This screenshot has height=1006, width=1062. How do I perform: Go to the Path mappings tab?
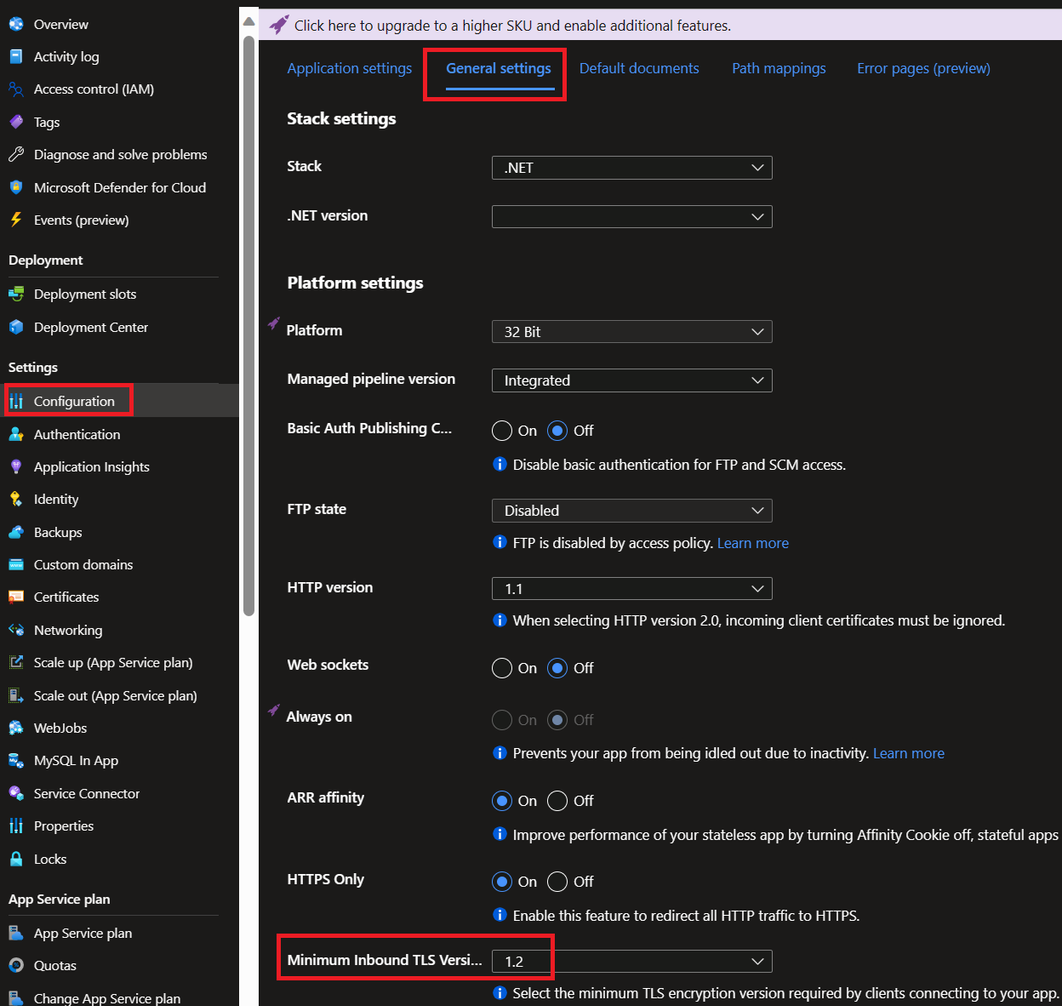coord(779,68)
